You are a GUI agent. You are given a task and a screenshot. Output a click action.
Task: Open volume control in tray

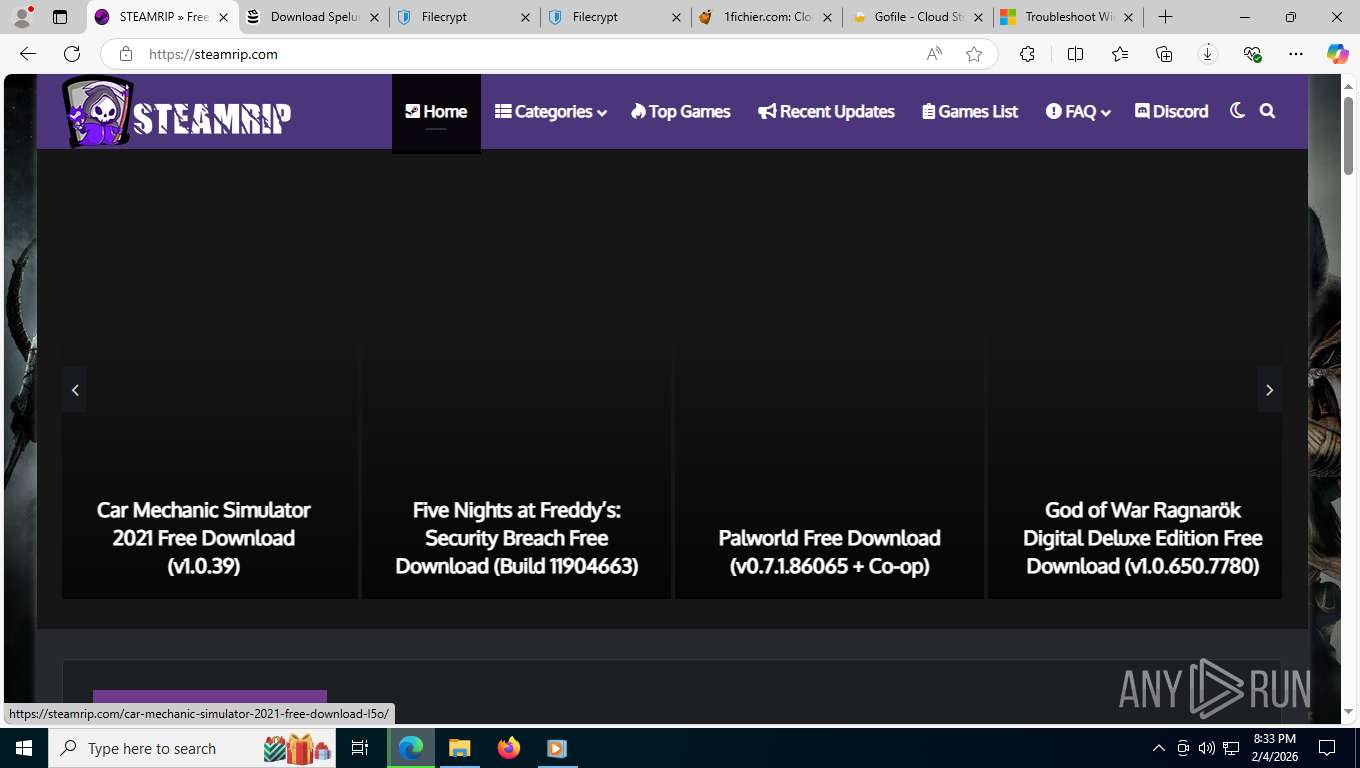coord(1206,748)
